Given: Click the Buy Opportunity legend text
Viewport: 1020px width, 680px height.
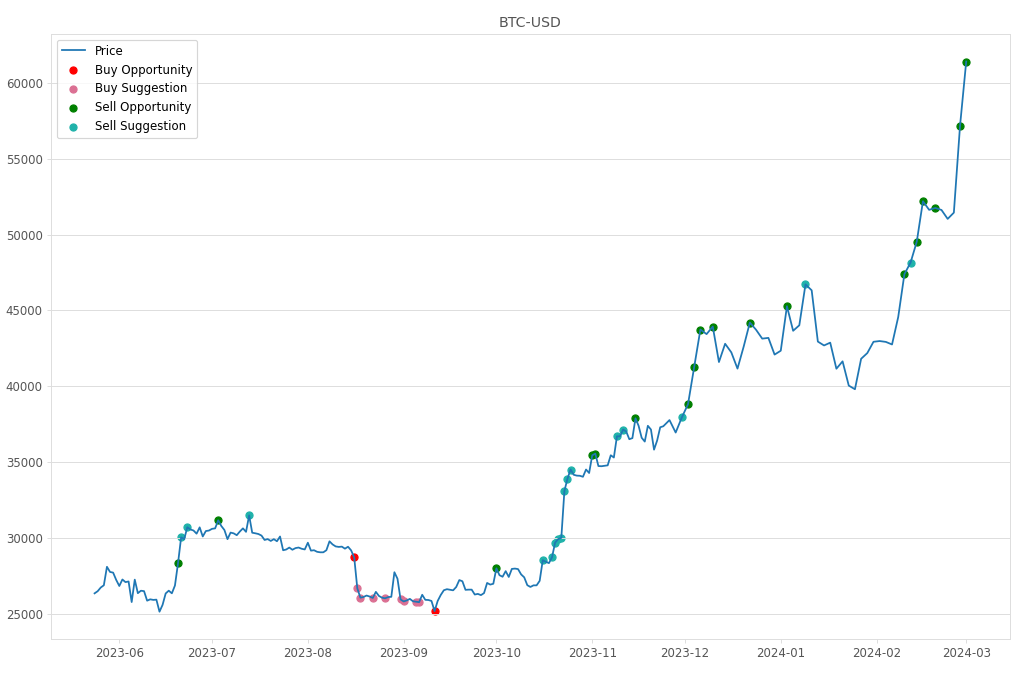Looking at the screenshot, I should click(143, 70).
